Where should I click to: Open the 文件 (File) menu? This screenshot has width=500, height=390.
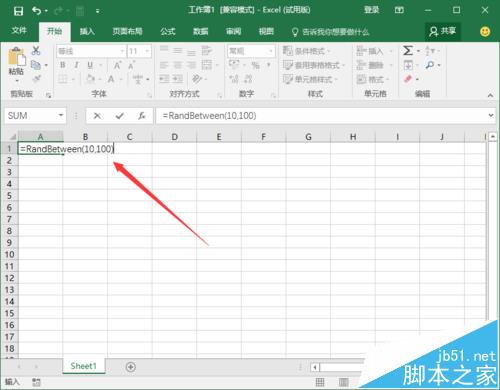click(19, 31)
